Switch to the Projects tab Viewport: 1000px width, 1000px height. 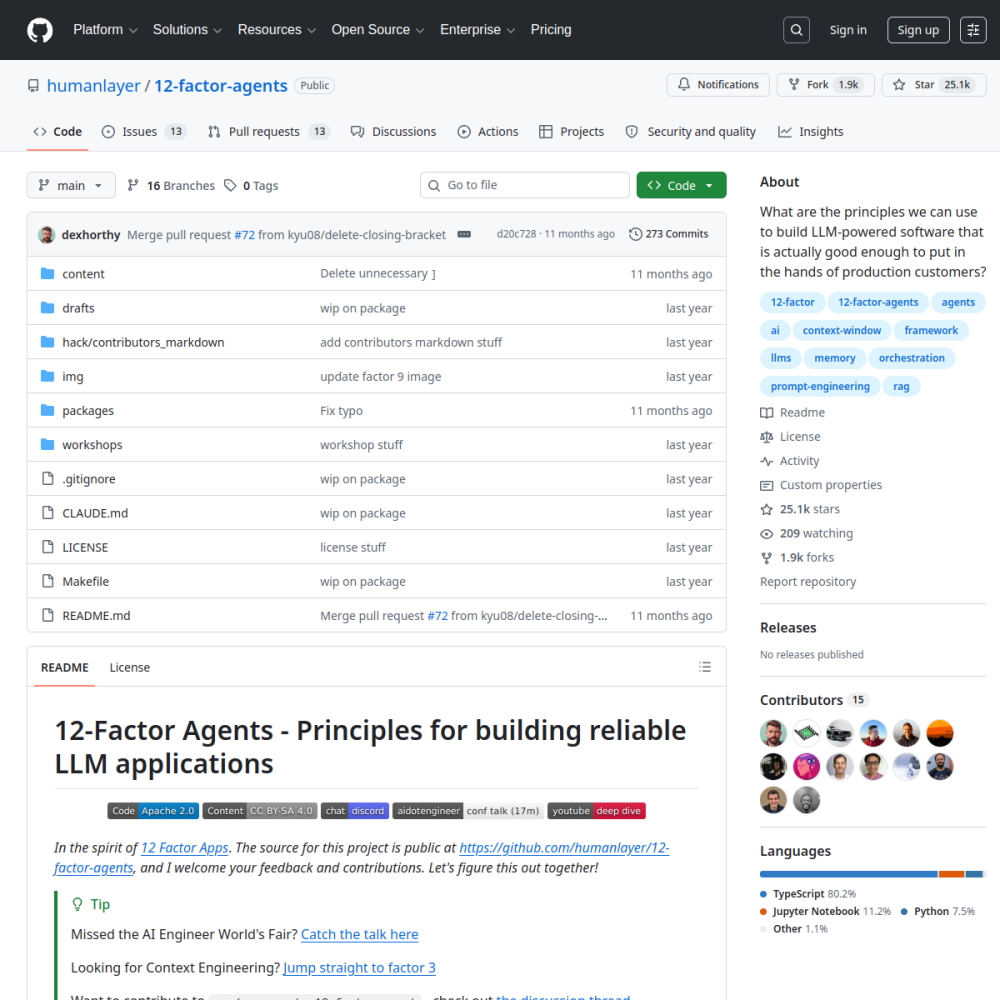coord(571,132)
